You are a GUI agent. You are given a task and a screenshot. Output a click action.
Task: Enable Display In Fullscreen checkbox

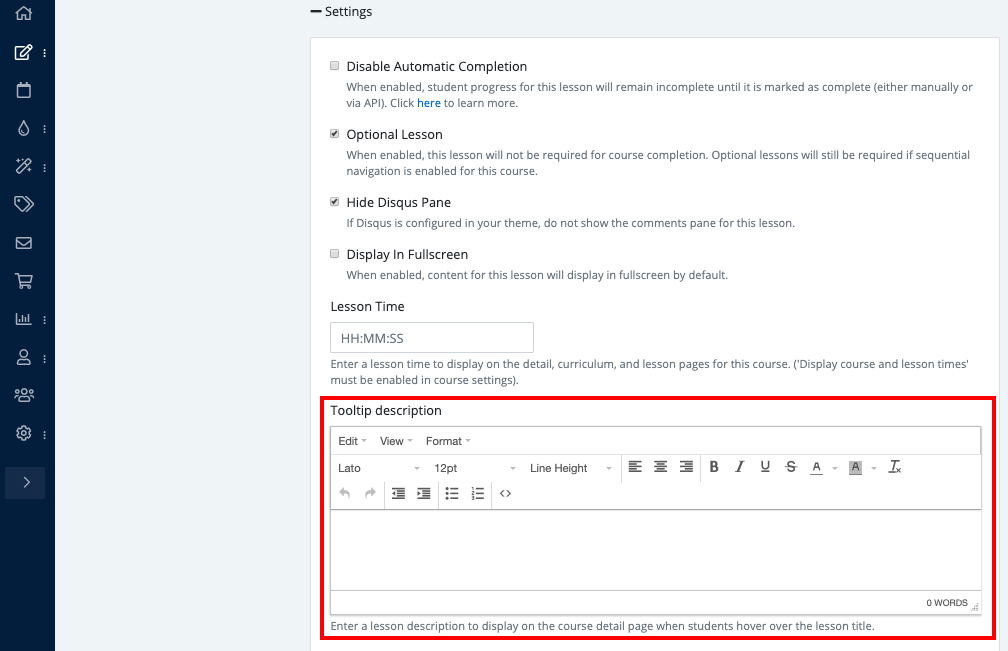pyautogui.click(x=334, y=254)
